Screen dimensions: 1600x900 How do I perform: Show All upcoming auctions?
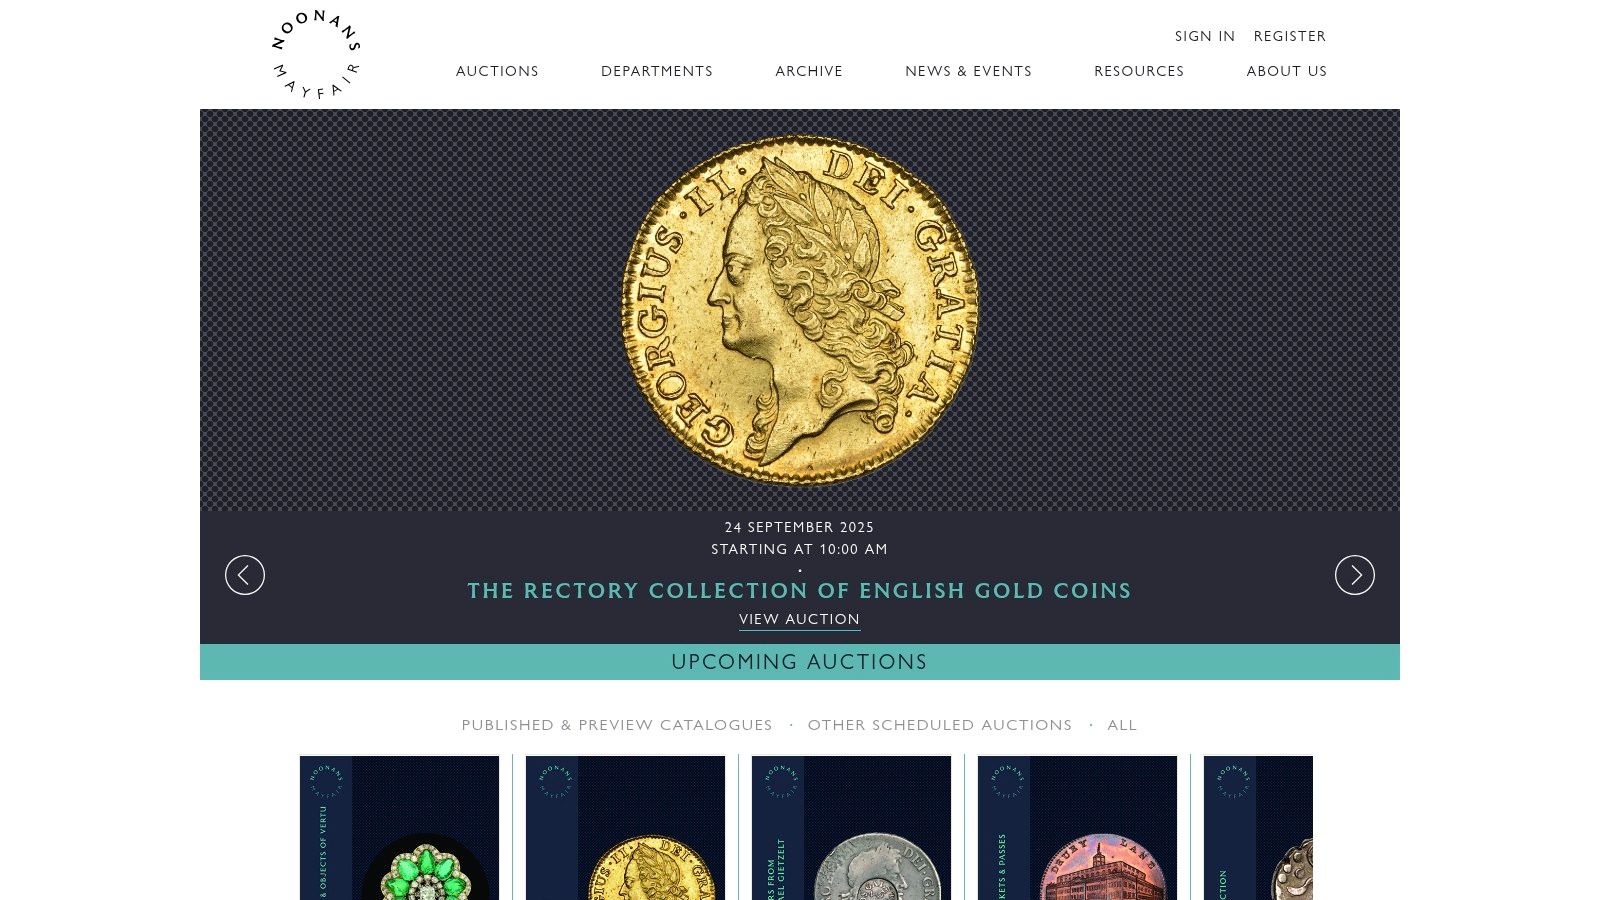click(x=1122, y=725)
